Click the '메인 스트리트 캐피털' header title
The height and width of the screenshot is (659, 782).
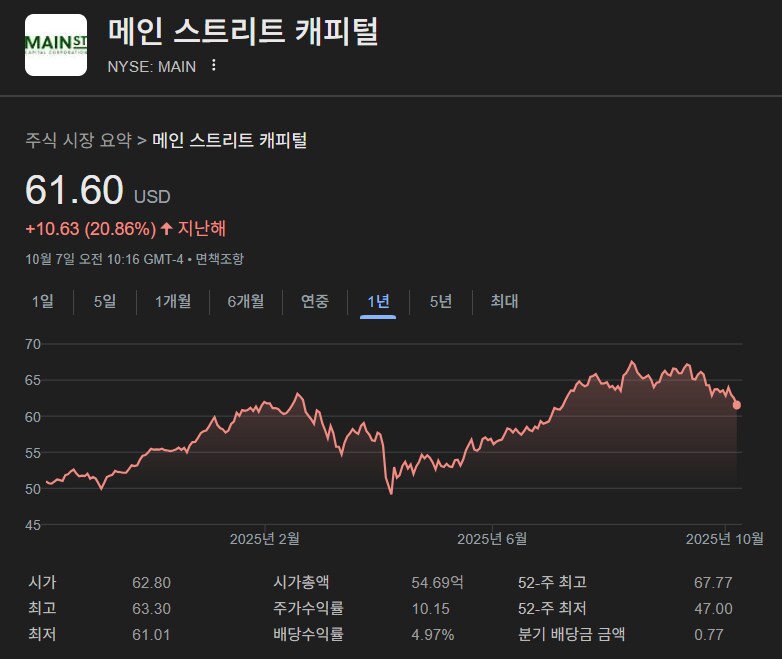pos(243,32)
